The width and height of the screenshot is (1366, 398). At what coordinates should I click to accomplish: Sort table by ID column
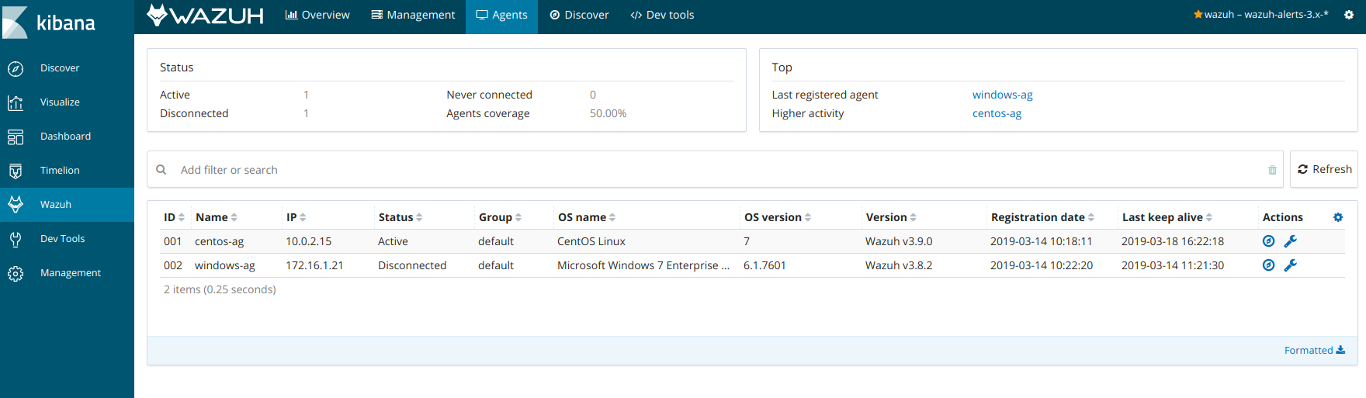(x=174, y=217)
